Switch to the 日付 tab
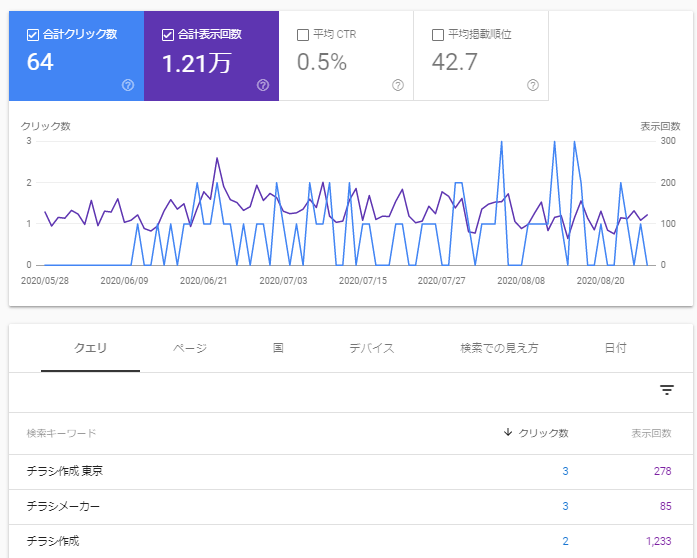697x558 pixels. [616, 348]
